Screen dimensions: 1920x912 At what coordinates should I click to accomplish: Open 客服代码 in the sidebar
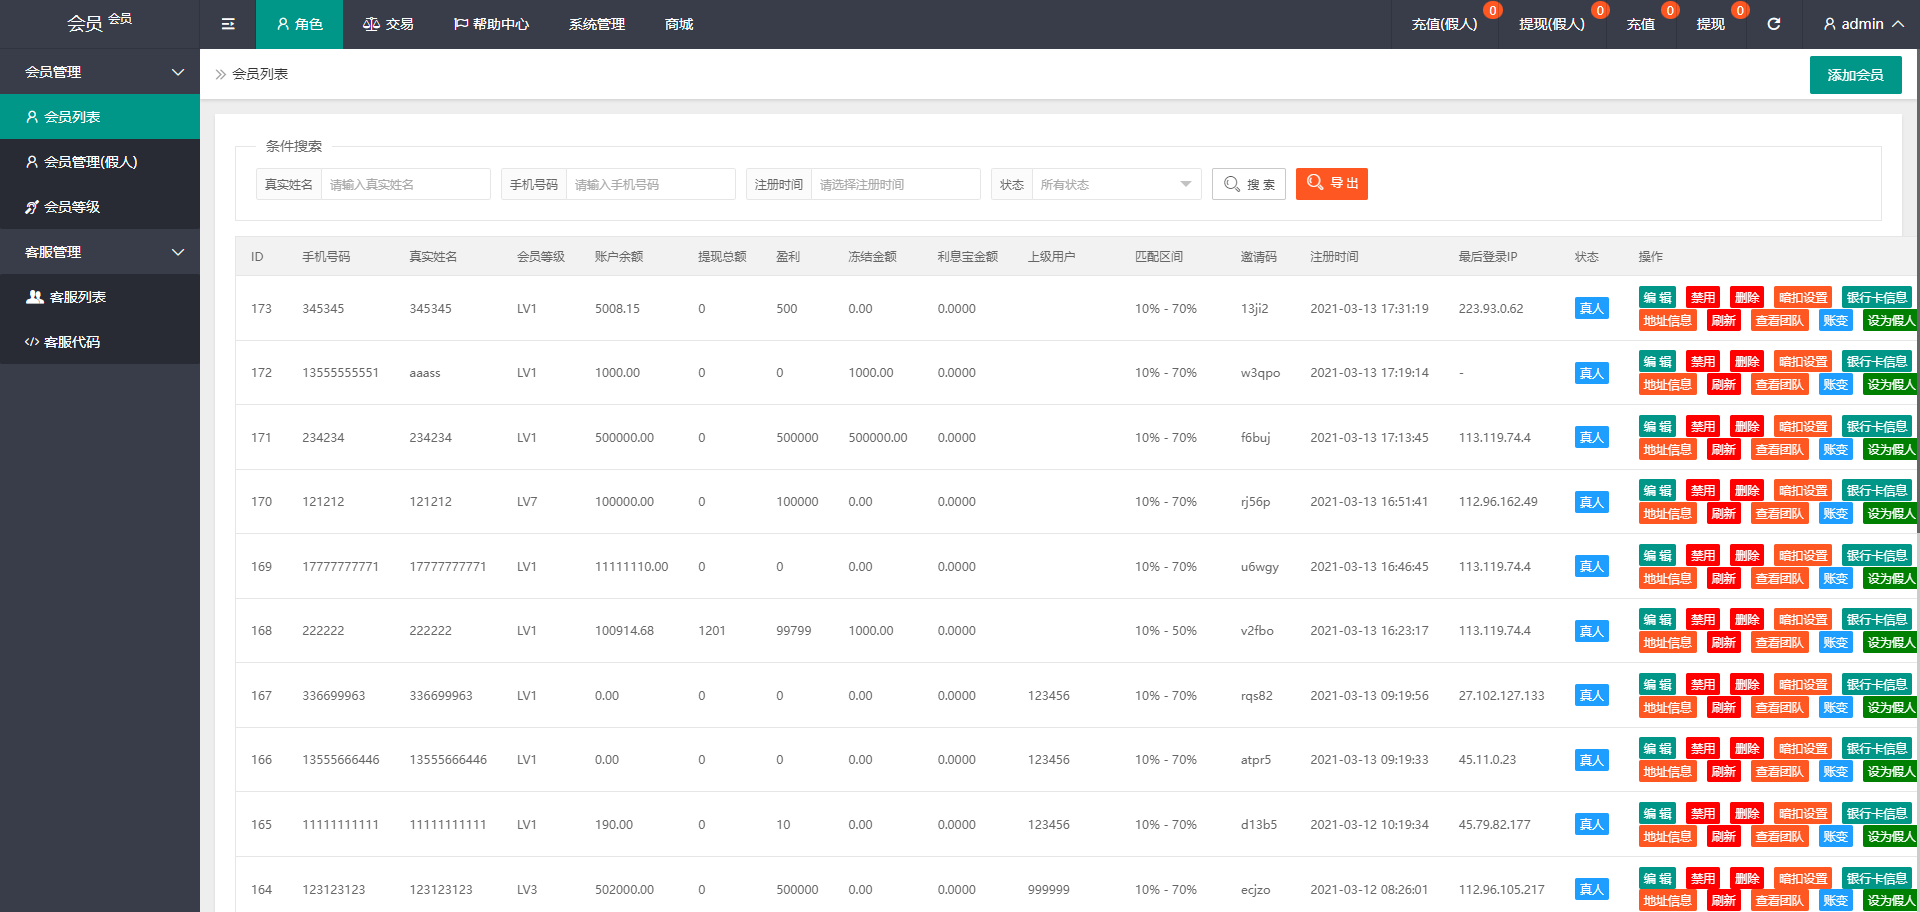(72, 342)
